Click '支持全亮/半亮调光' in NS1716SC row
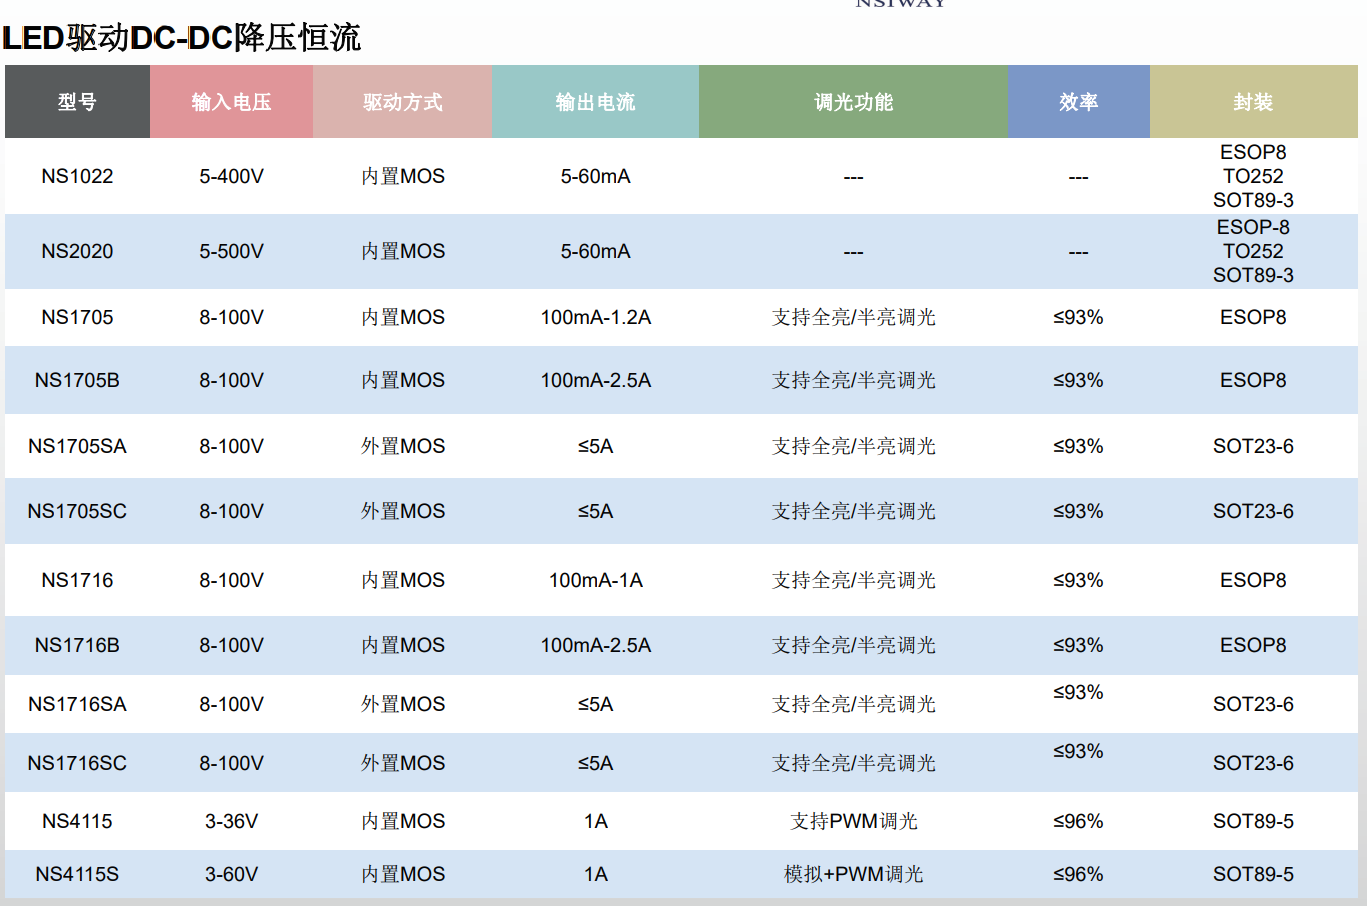Image resolution: width=1367 pixels, height=906 pixels. pos(853,763)
